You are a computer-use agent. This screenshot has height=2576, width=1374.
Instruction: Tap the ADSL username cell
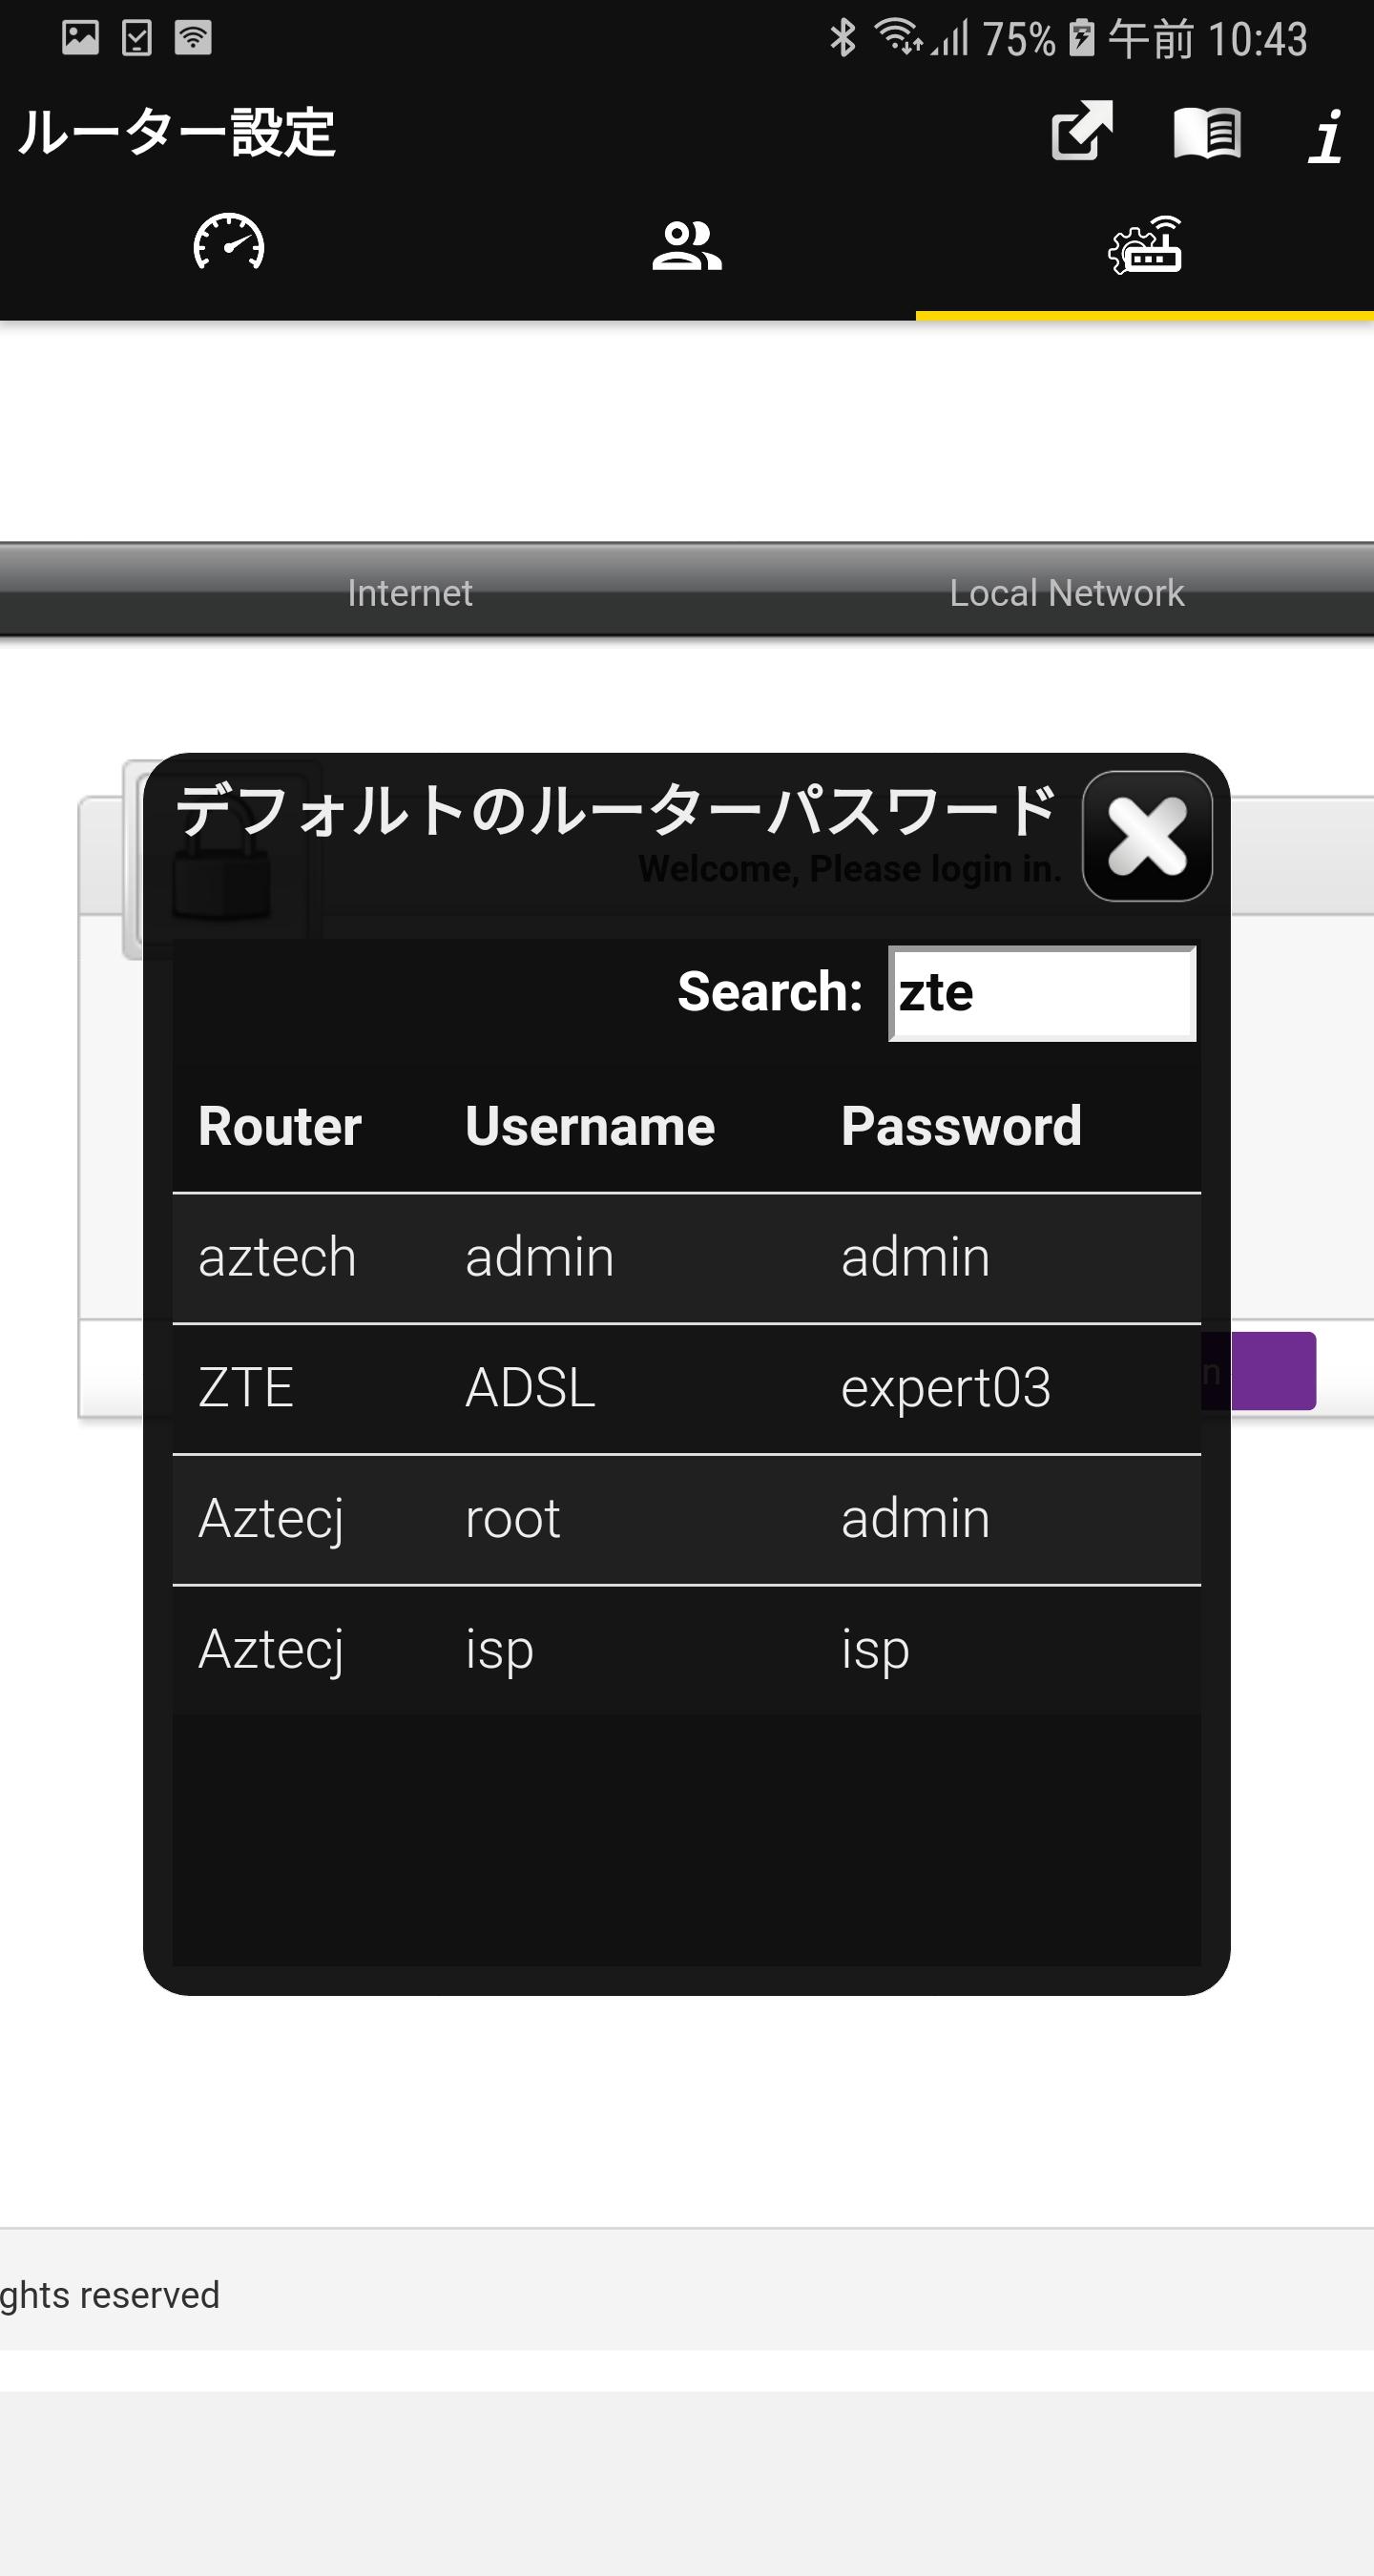530,1388
